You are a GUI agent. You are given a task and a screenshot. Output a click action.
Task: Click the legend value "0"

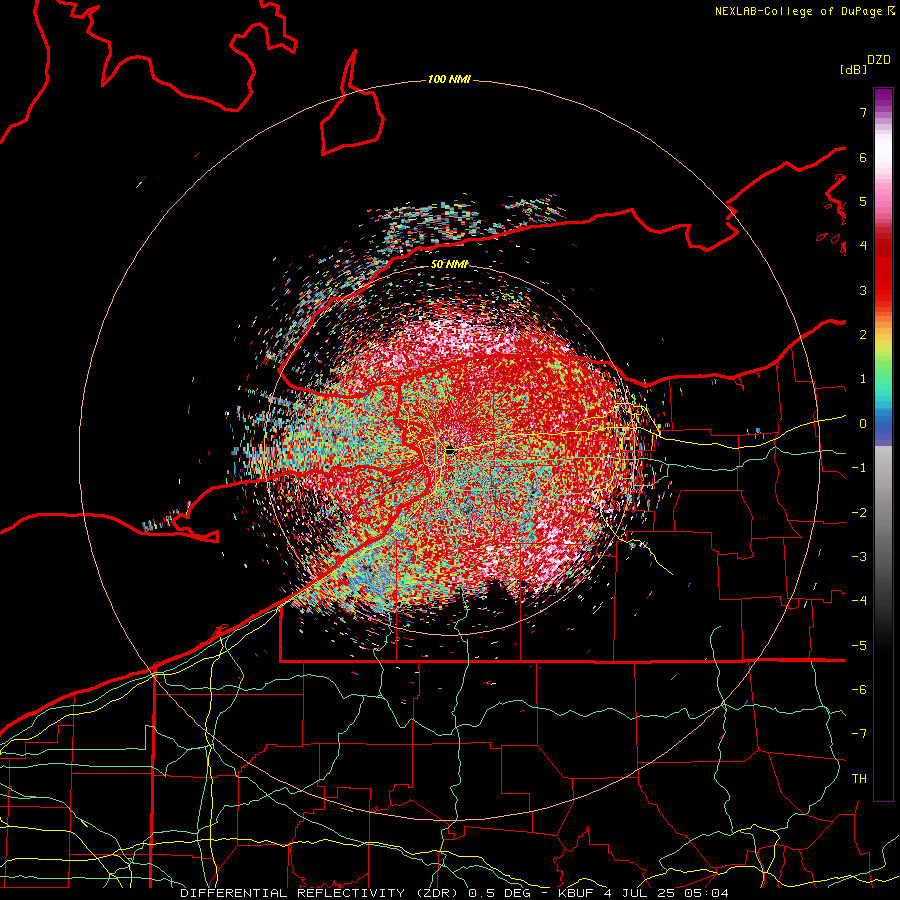(863, 424)
